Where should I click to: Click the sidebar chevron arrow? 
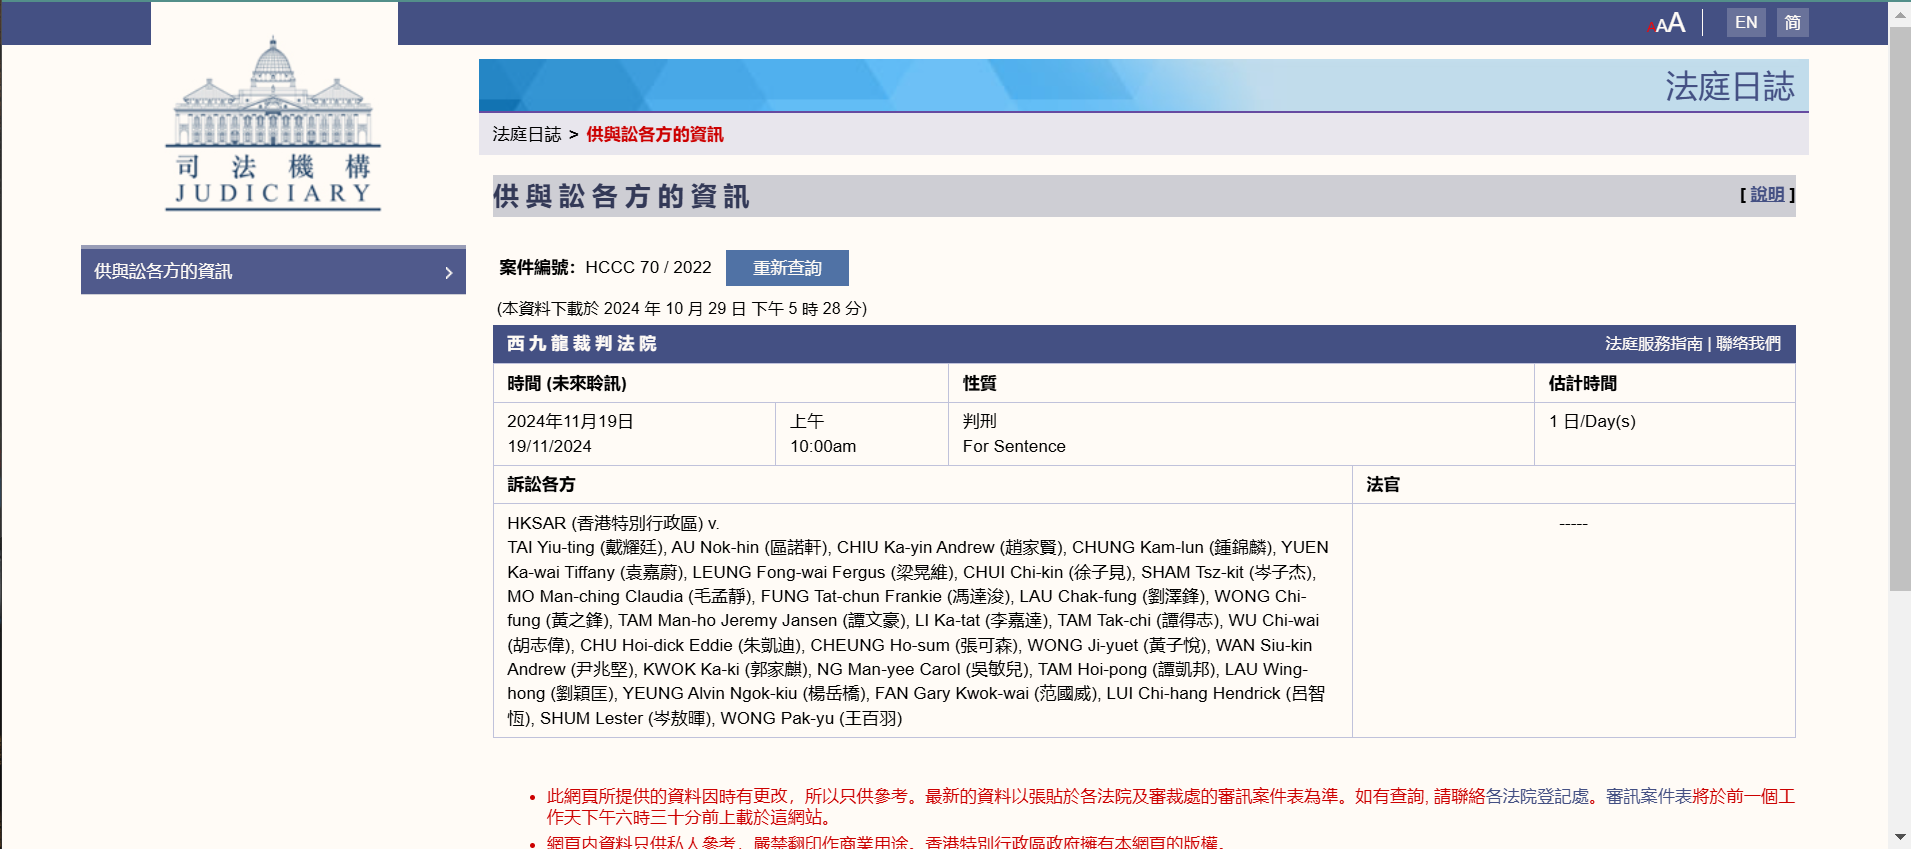pyautogui.click(x=448, y=272)
